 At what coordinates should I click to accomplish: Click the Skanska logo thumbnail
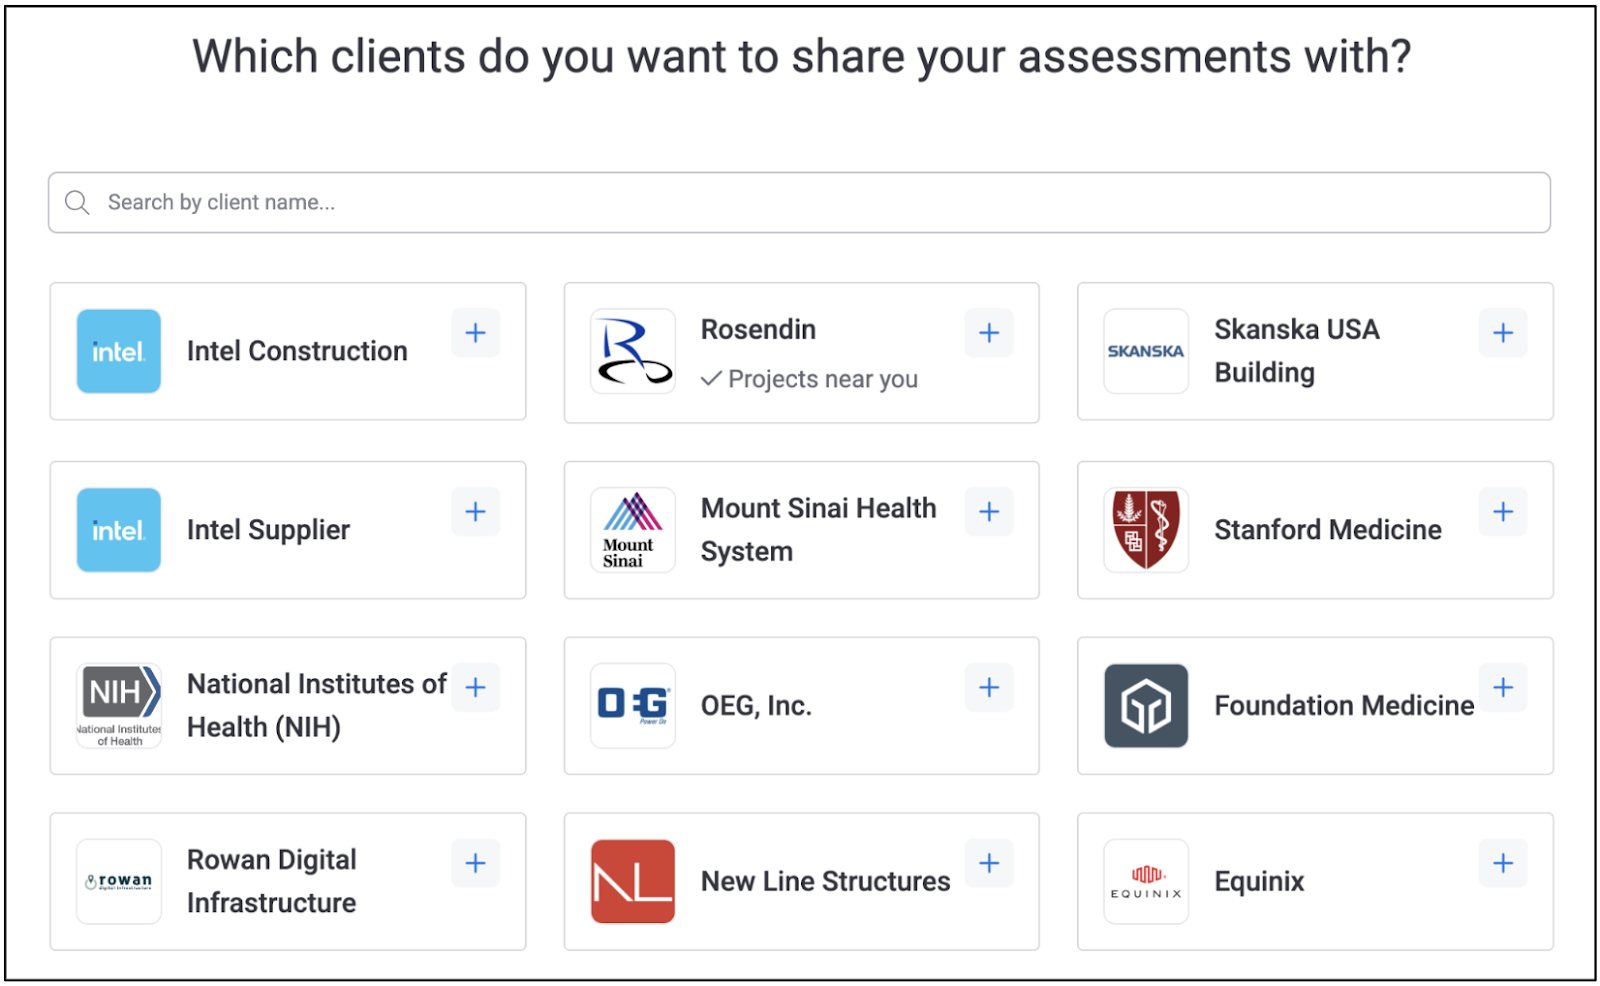pos(1146,351)
